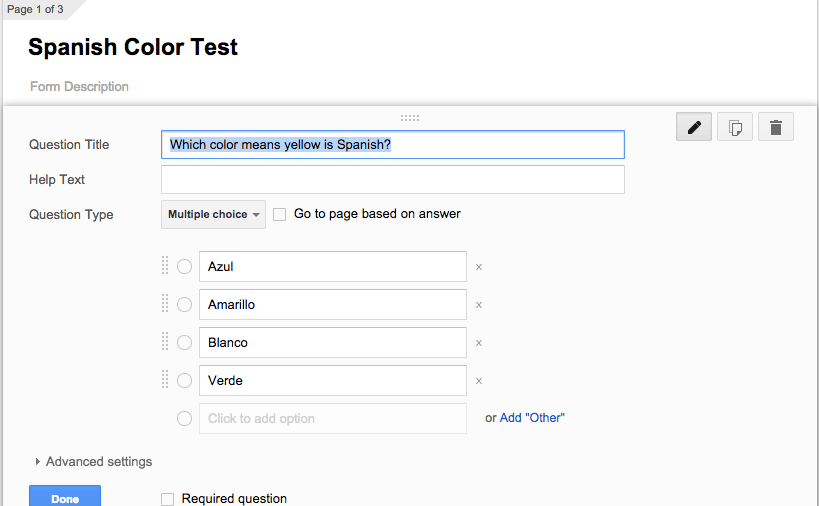
Task: Remove the Blanco option
Action: point(479,343)
